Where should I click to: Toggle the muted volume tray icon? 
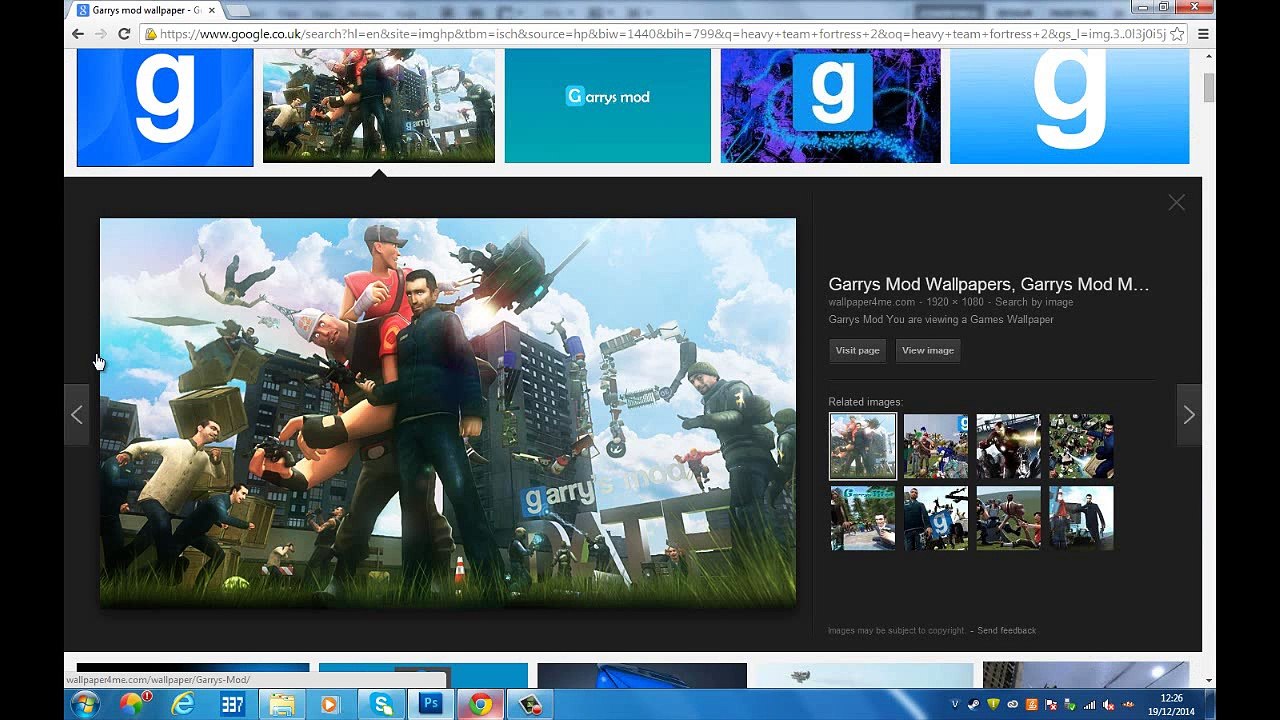[1108, 704]
